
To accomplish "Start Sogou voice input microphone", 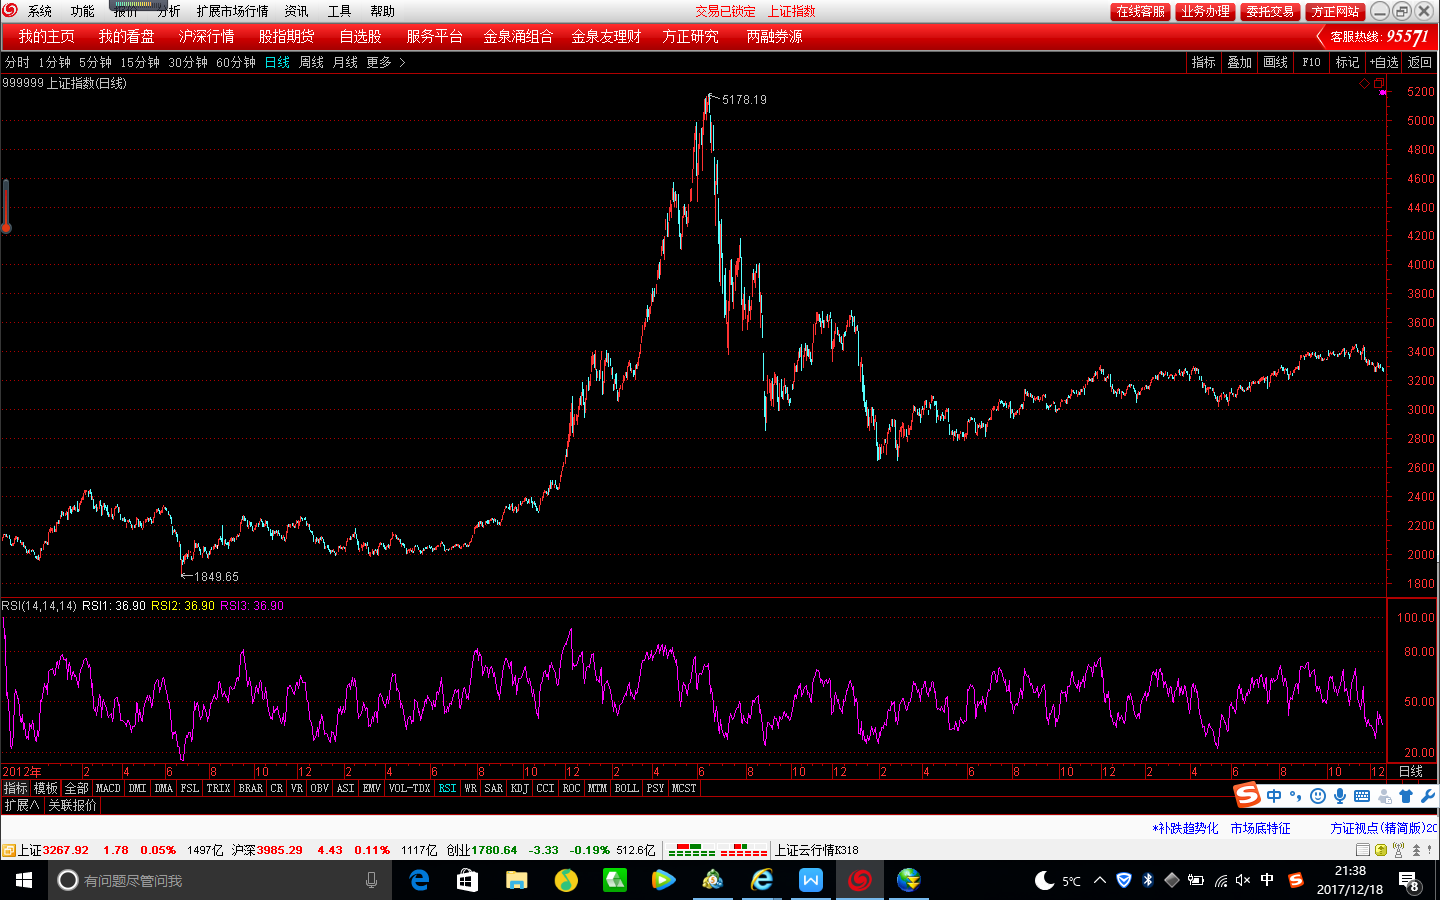I will [1340, 796].
